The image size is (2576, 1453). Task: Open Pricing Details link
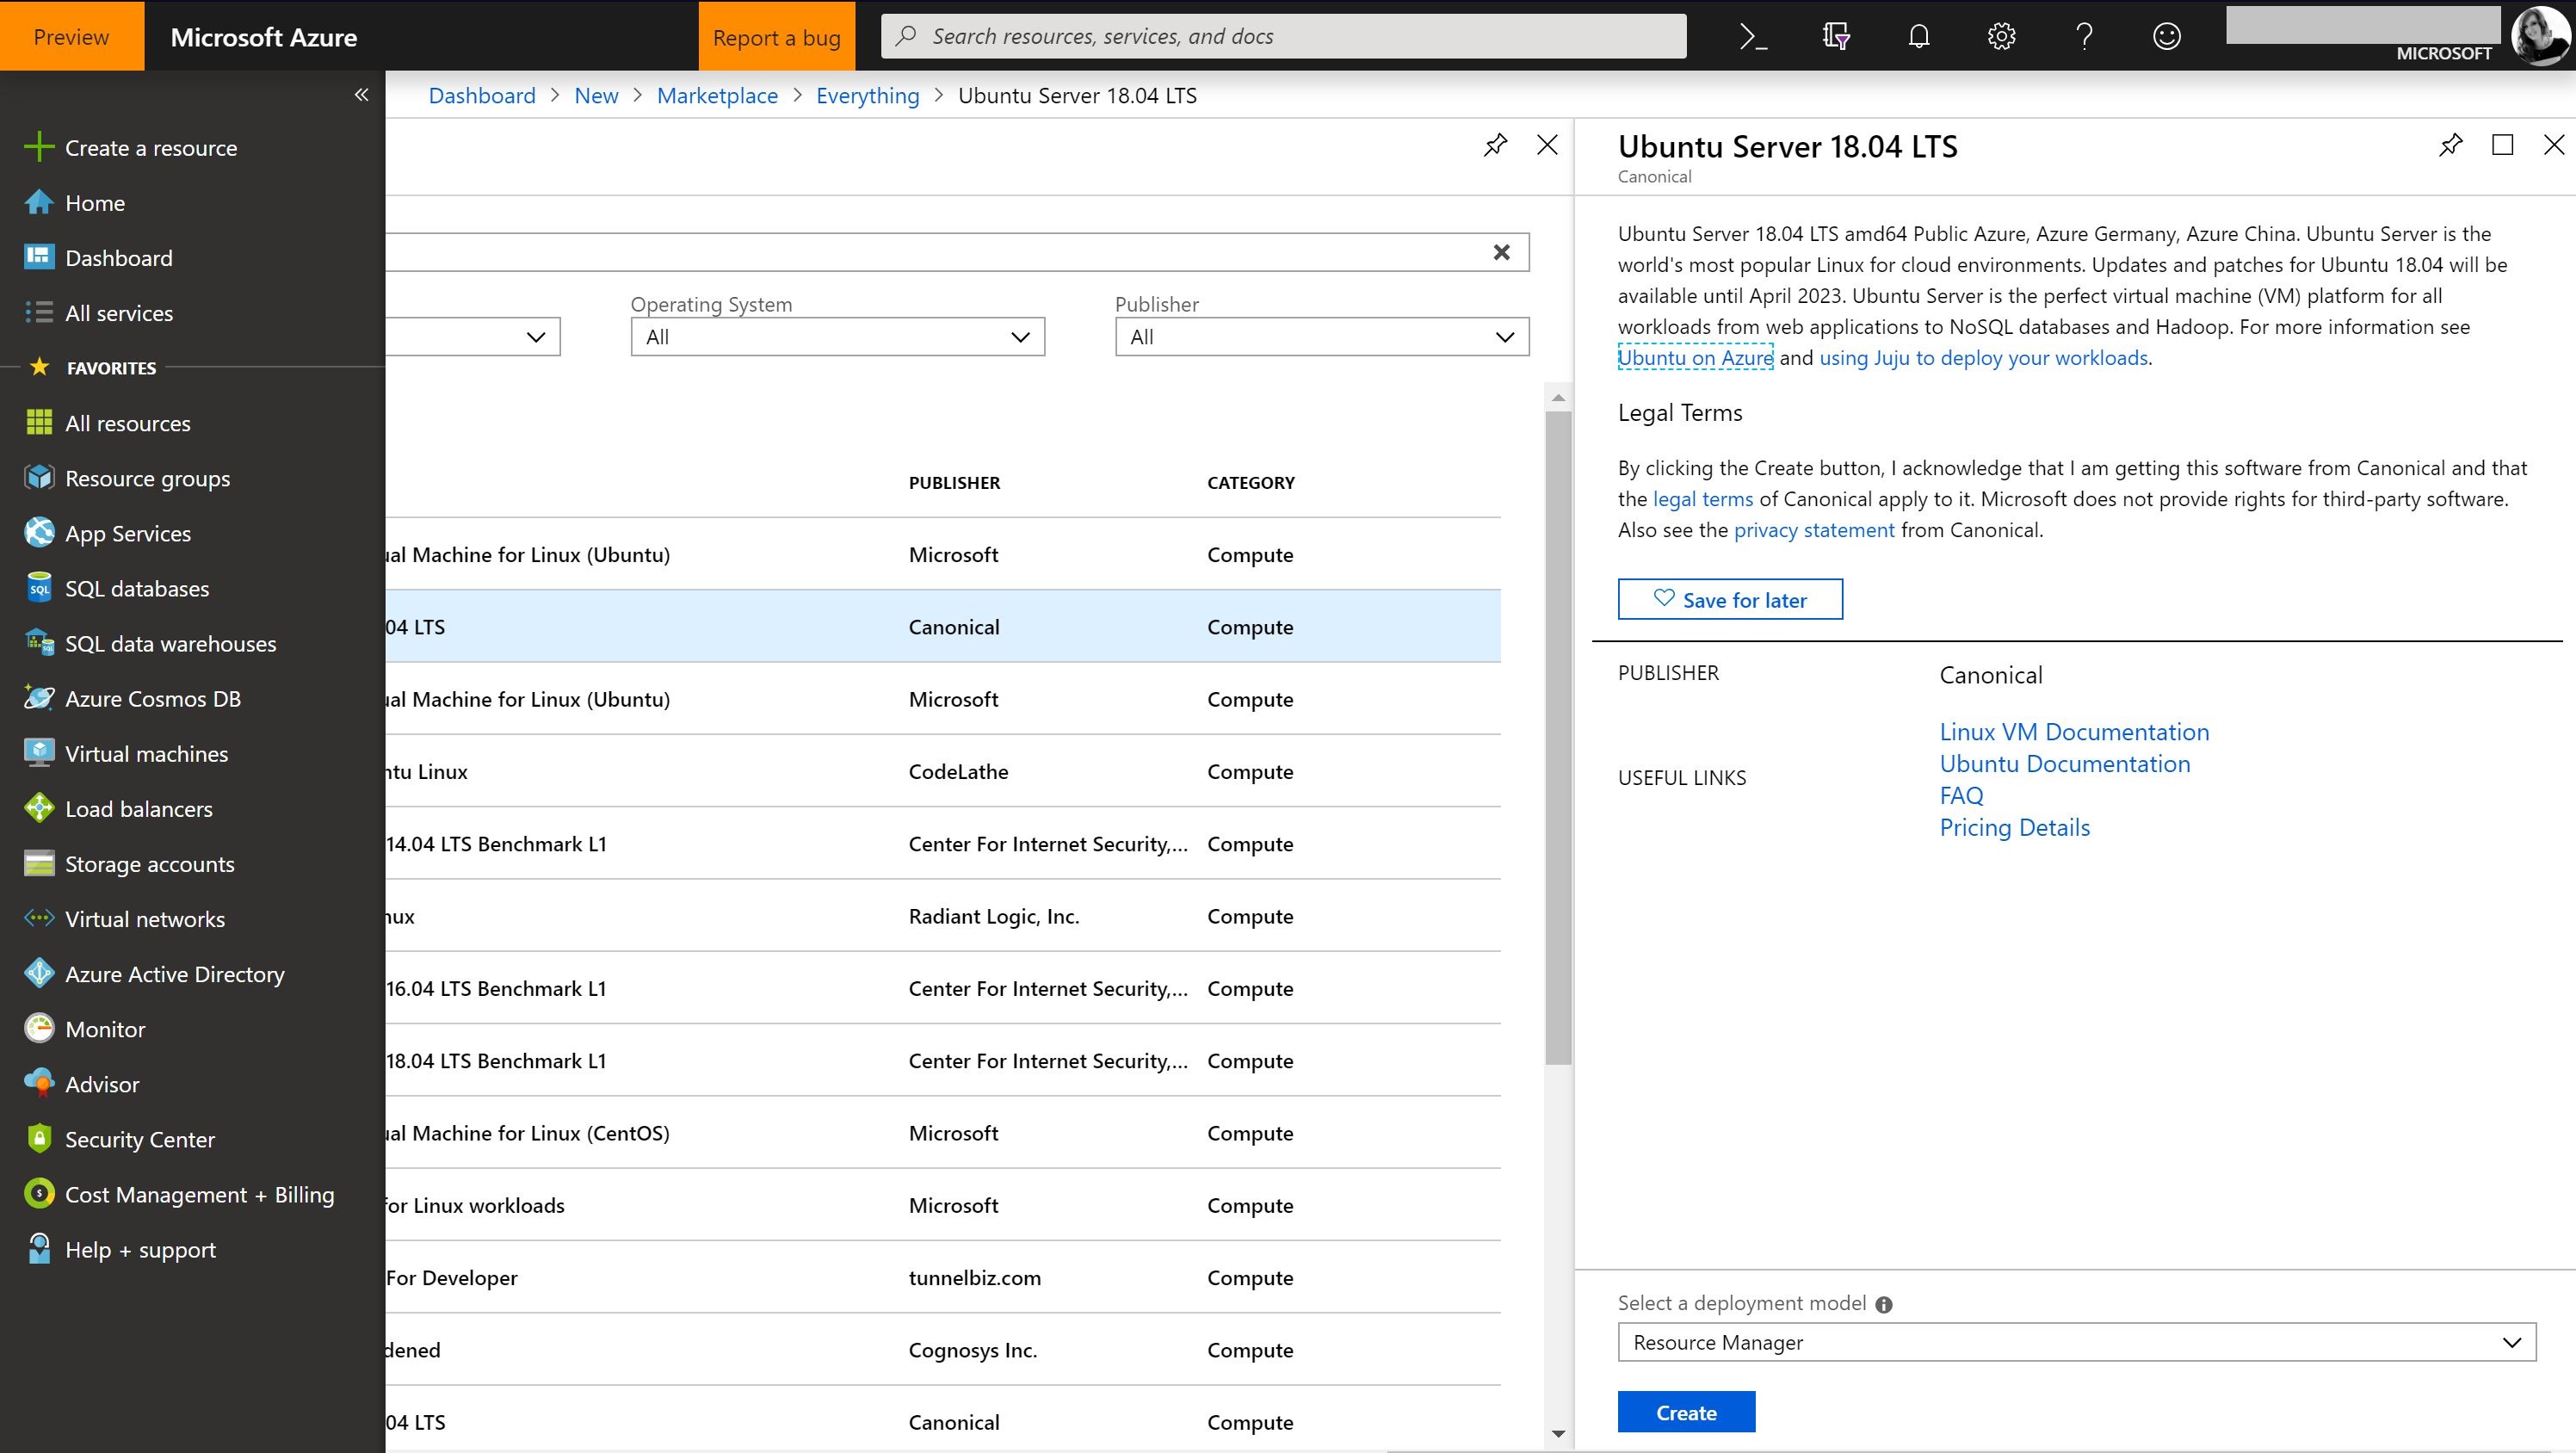[2014, 828]
